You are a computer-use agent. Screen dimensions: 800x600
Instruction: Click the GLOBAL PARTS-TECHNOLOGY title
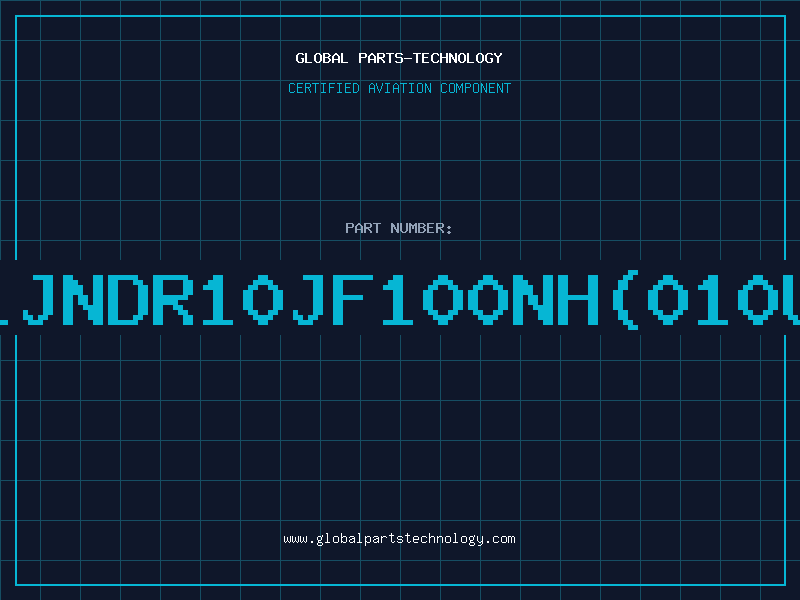(x=399, y=58)
